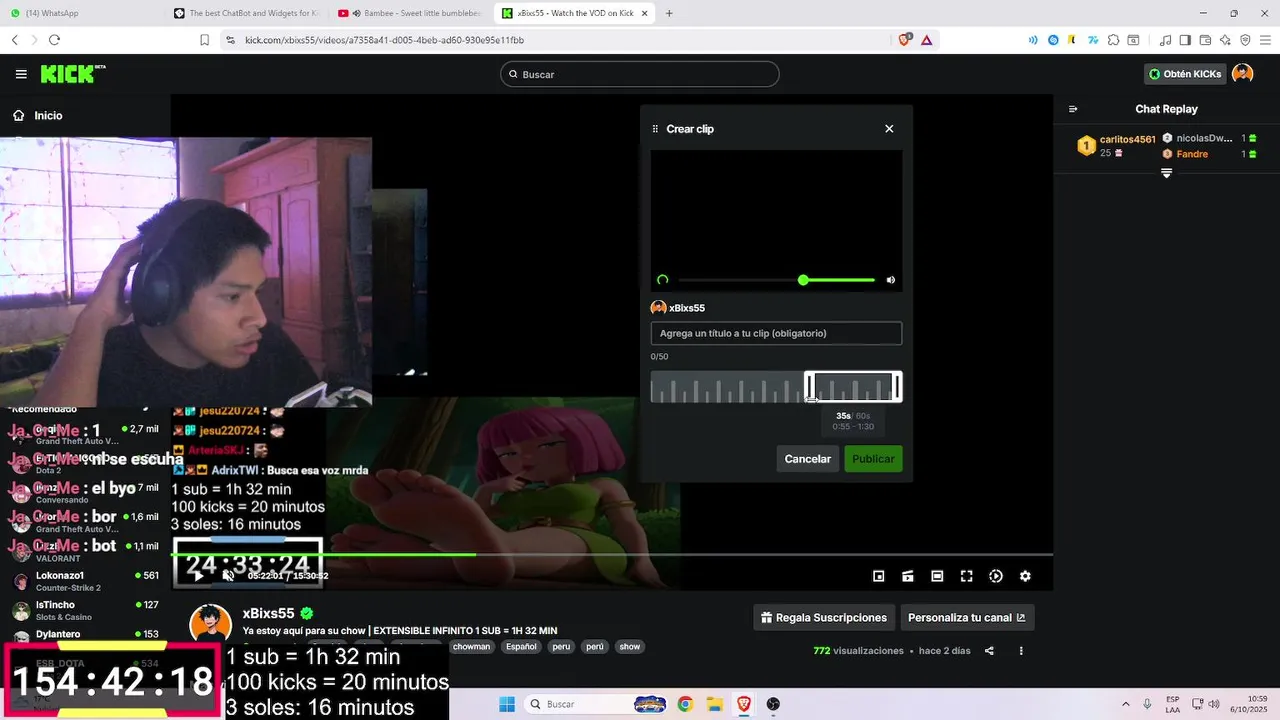This screenshot has height=720, width=1280.
Task: Open the video more options menu
Action: 1021,651
